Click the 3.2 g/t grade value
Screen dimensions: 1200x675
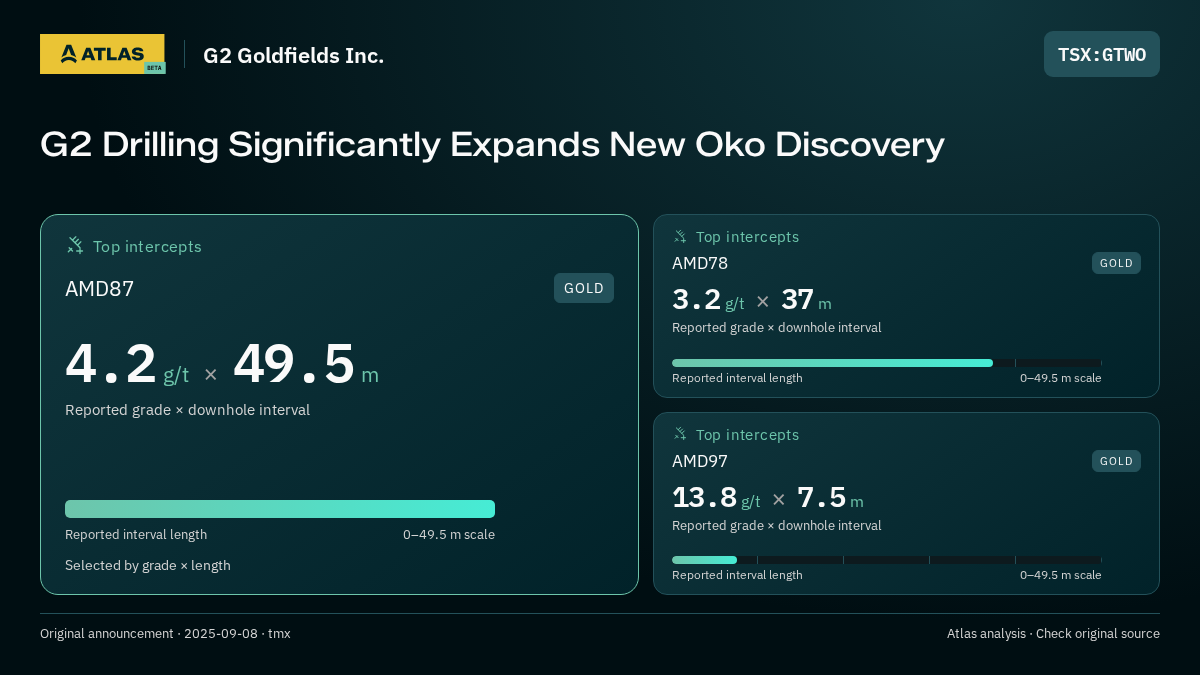708,300
